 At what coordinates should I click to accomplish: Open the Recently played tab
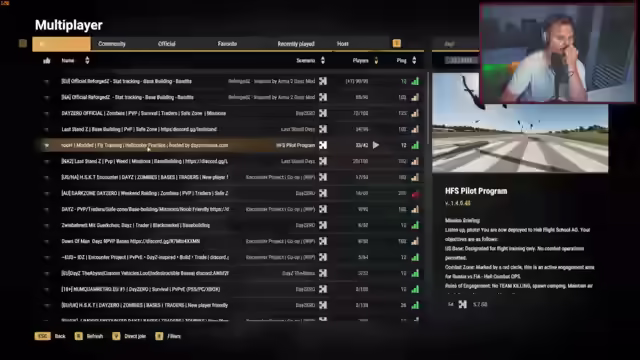pyautogui.click(x=296, y=44)
